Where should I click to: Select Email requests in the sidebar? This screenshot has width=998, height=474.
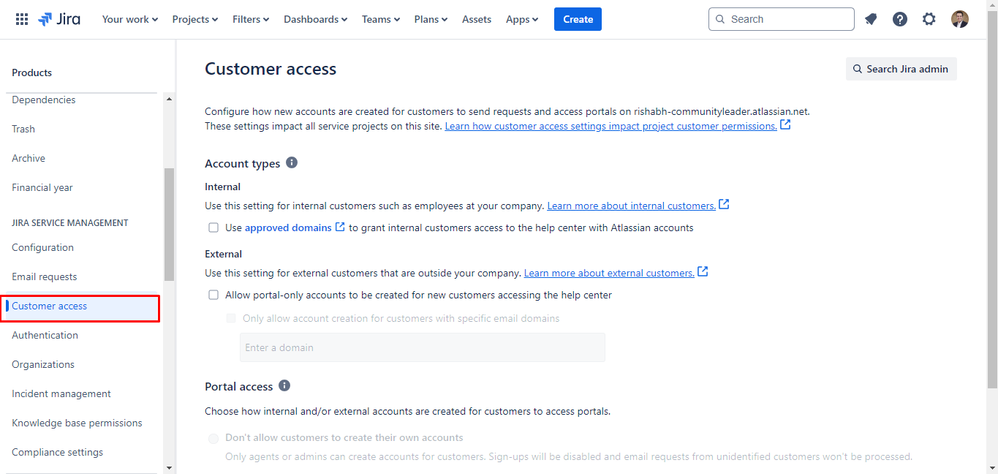coord(45,277)
